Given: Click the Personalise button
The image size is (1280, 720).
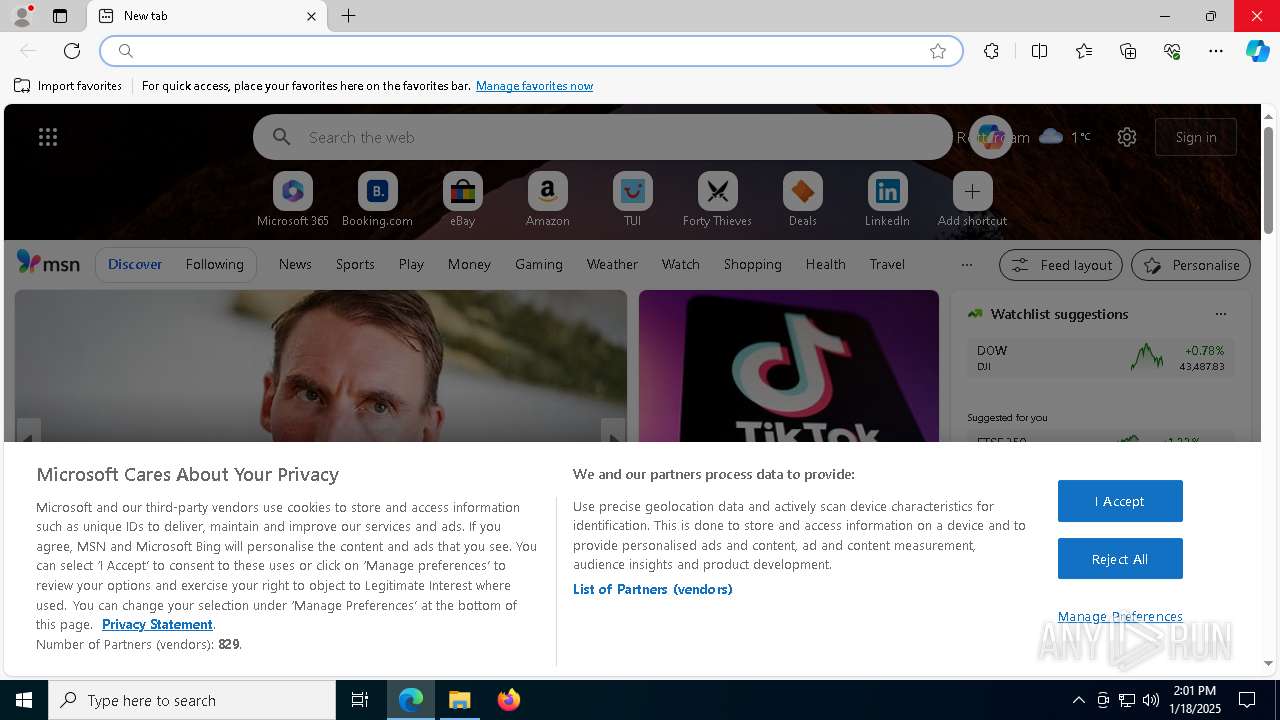Looking at the screenshot, I should tap(1191, 265).
